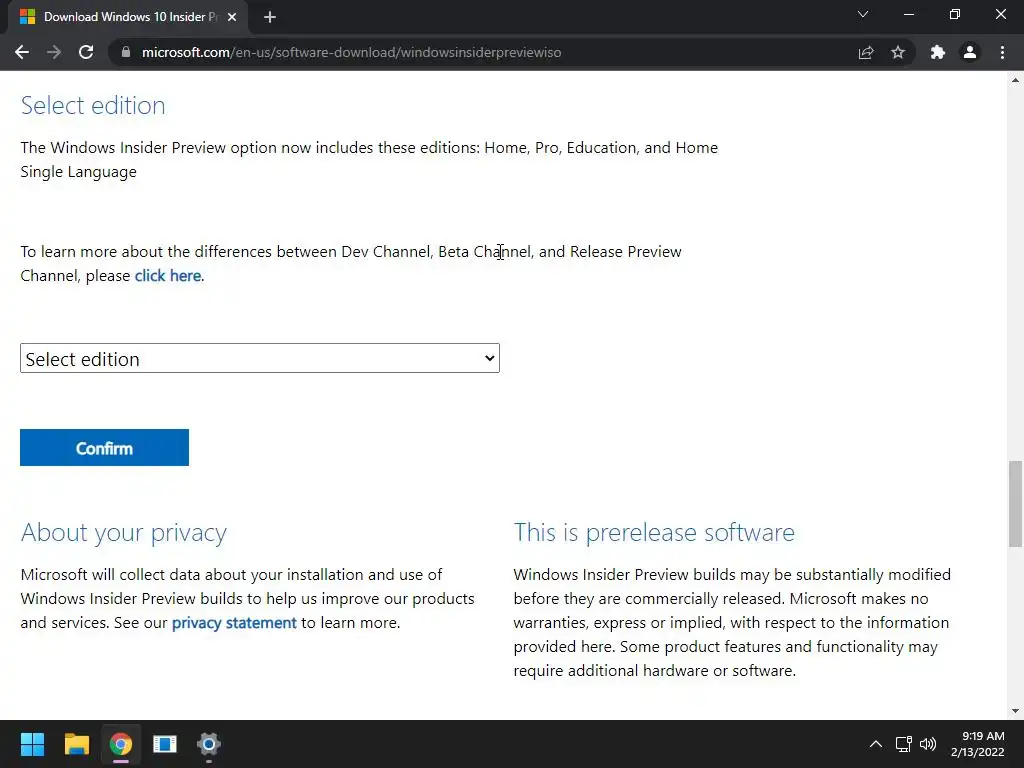Click the page vertical scrollbar thumb
Viewport: 1024px width, 768px height.
(x=1015, y=504)
